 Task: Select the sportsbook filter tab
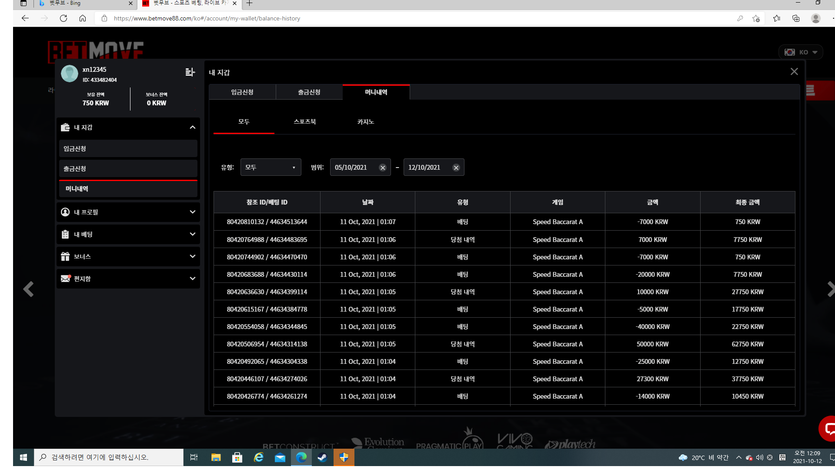point(305,122)
